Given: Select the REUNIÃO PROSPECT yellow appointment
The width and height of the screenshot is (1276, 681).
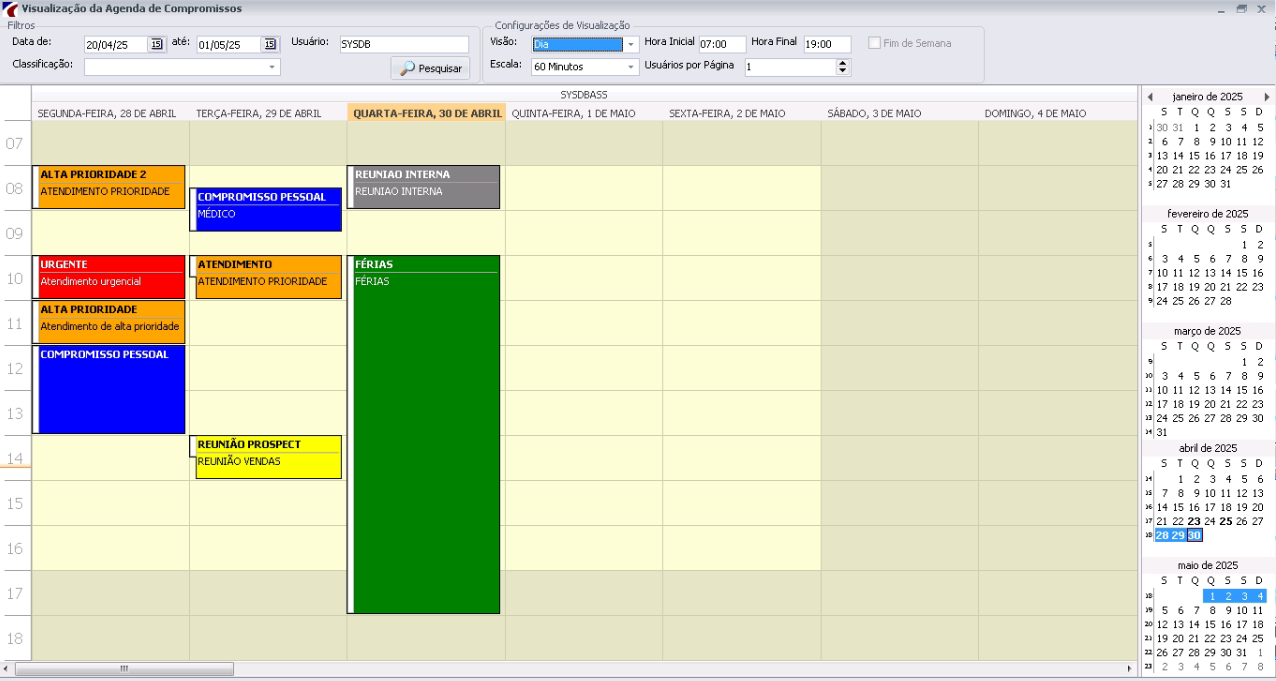Looking at the screenshot, I should (268, 457).
